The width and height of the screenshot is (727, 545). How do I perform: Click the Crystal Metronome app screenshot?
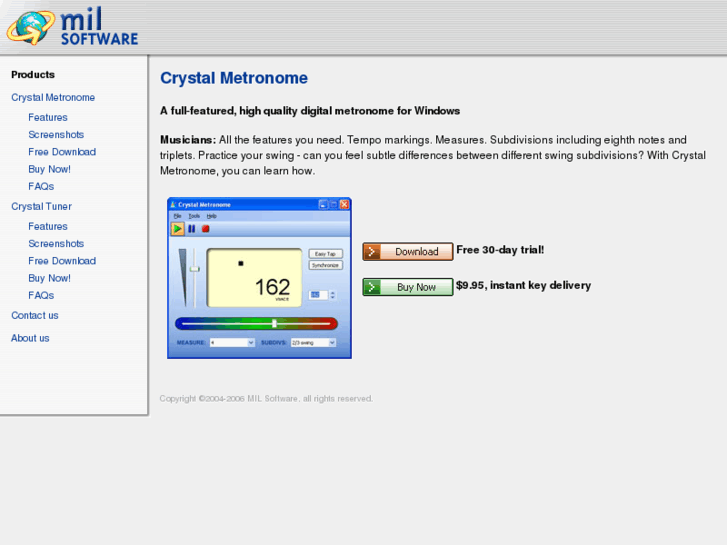(x=259, y=278)
